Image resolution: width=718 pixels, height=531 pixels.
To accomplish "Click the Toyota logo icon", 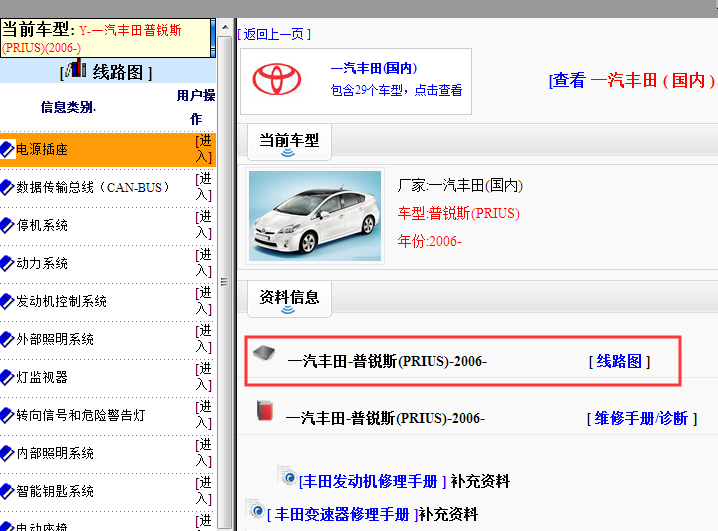I will (x=277, y=79).
